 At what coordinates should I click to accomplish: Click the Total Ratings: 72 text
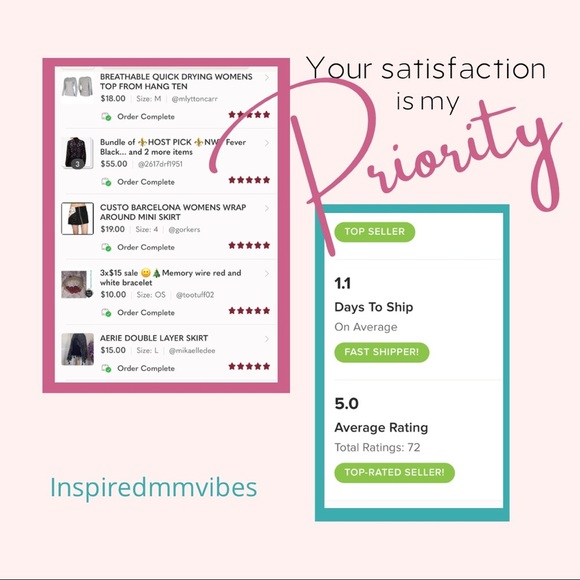[377, 448]
